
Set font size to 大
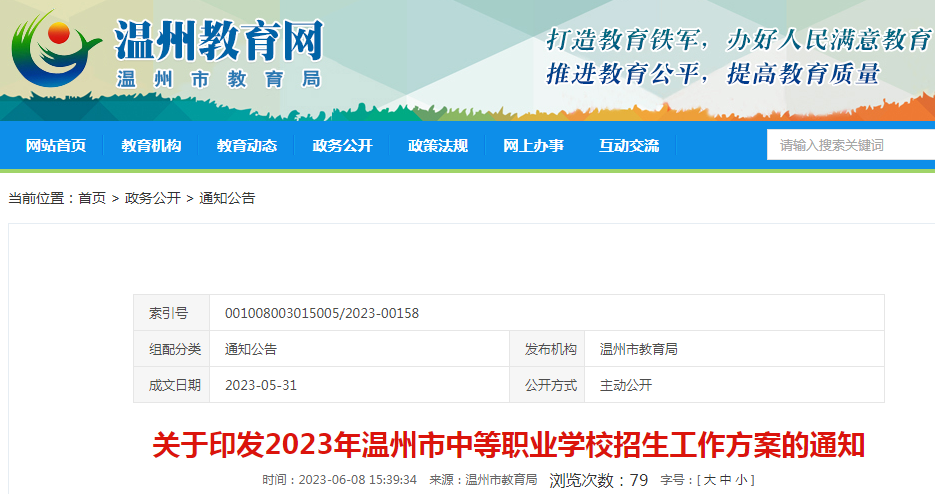710,480
